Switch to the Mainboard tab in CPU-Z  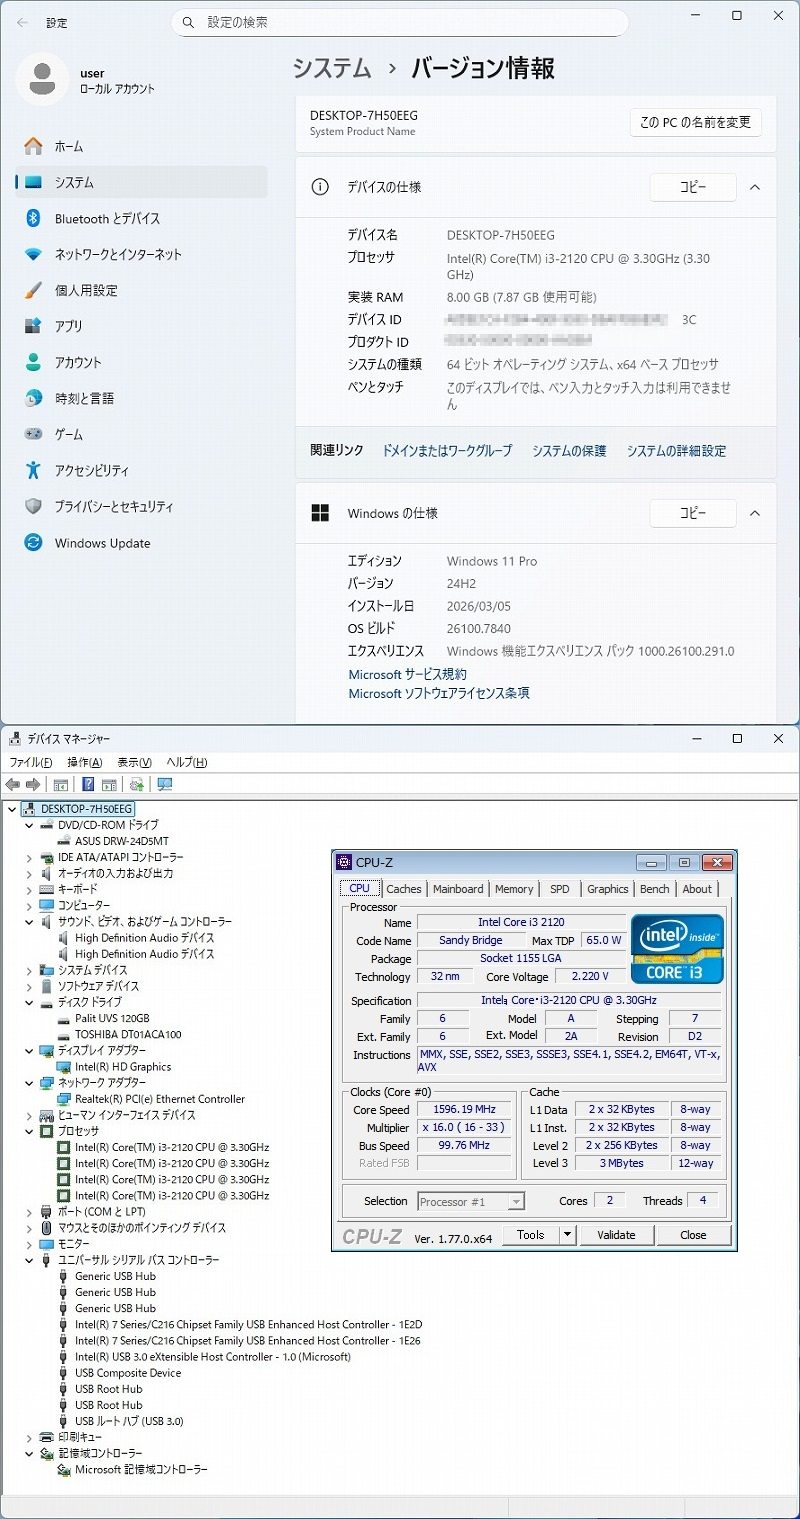click(x=457, y=889)
